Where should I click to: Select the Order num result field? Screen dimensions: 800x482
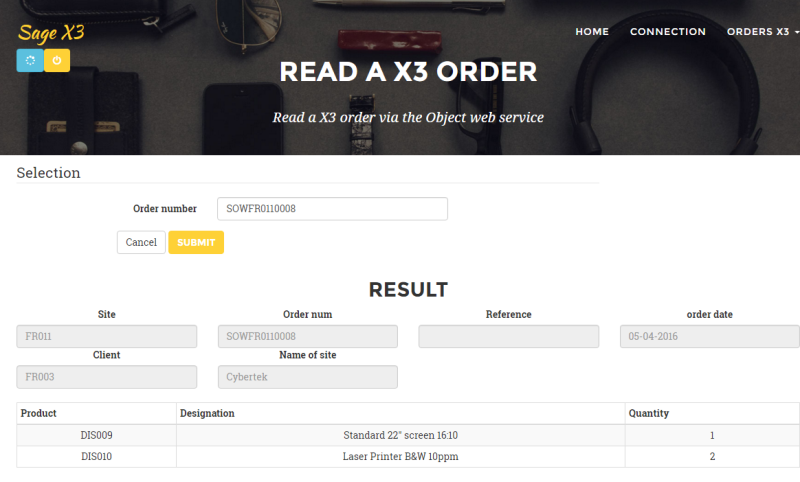308,337
